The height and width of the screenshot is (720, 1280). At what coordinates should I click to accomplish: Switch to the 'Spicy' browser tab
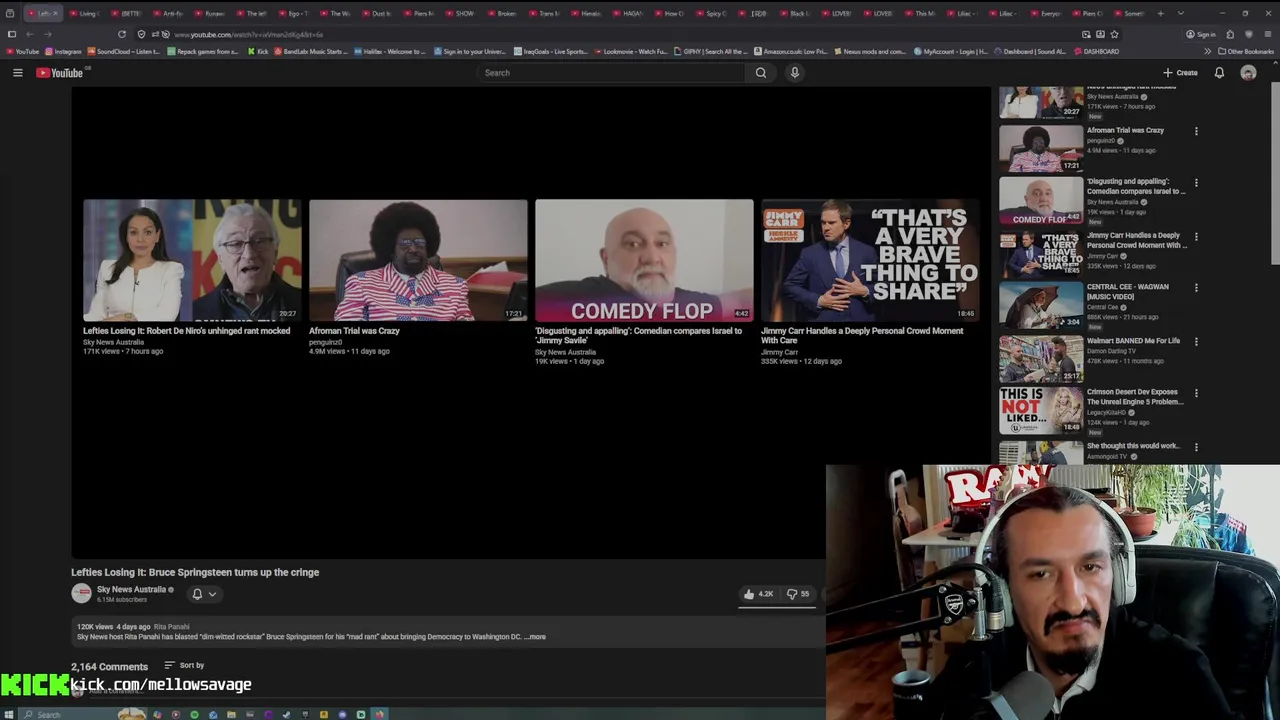(711, 13)
